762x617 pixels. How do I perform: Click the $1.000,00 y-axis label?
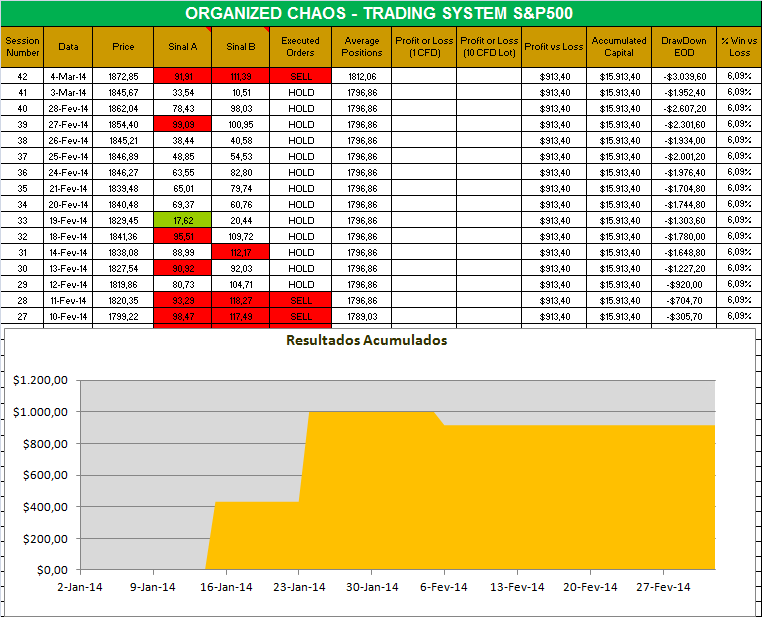click(x=40, y=412)
